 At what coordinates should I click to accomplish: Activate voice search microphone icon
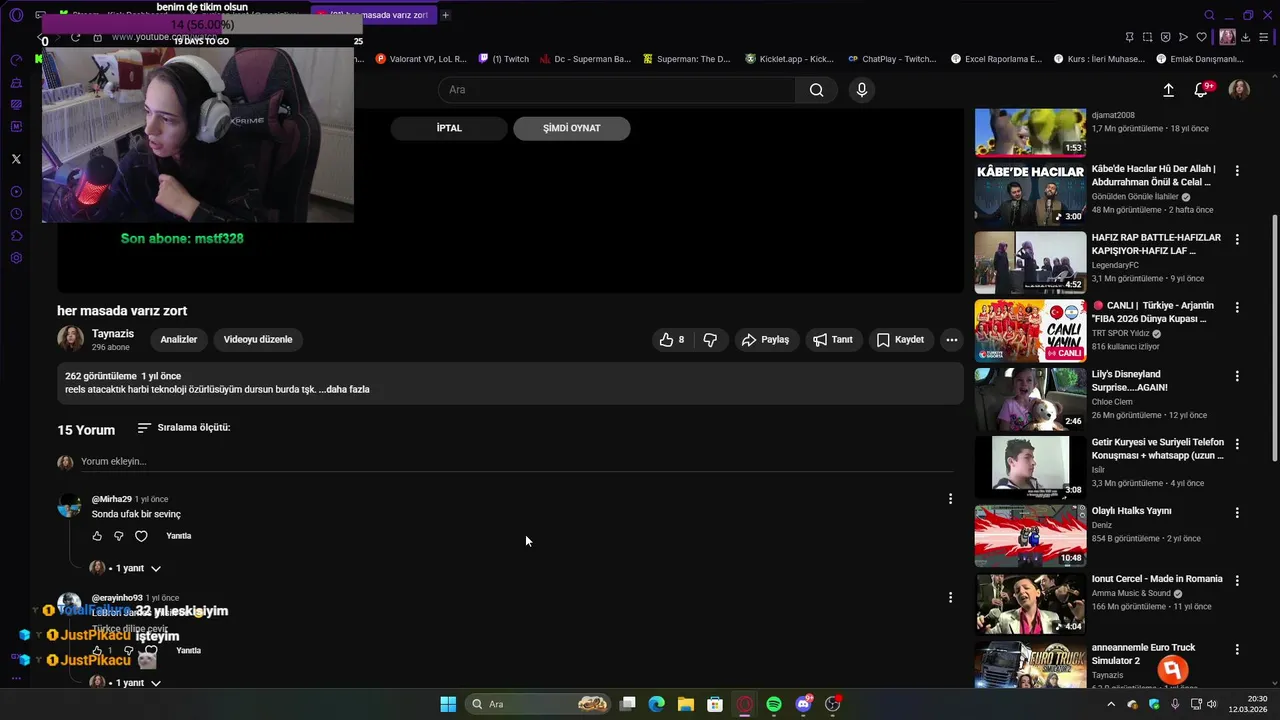pos(862,90)
